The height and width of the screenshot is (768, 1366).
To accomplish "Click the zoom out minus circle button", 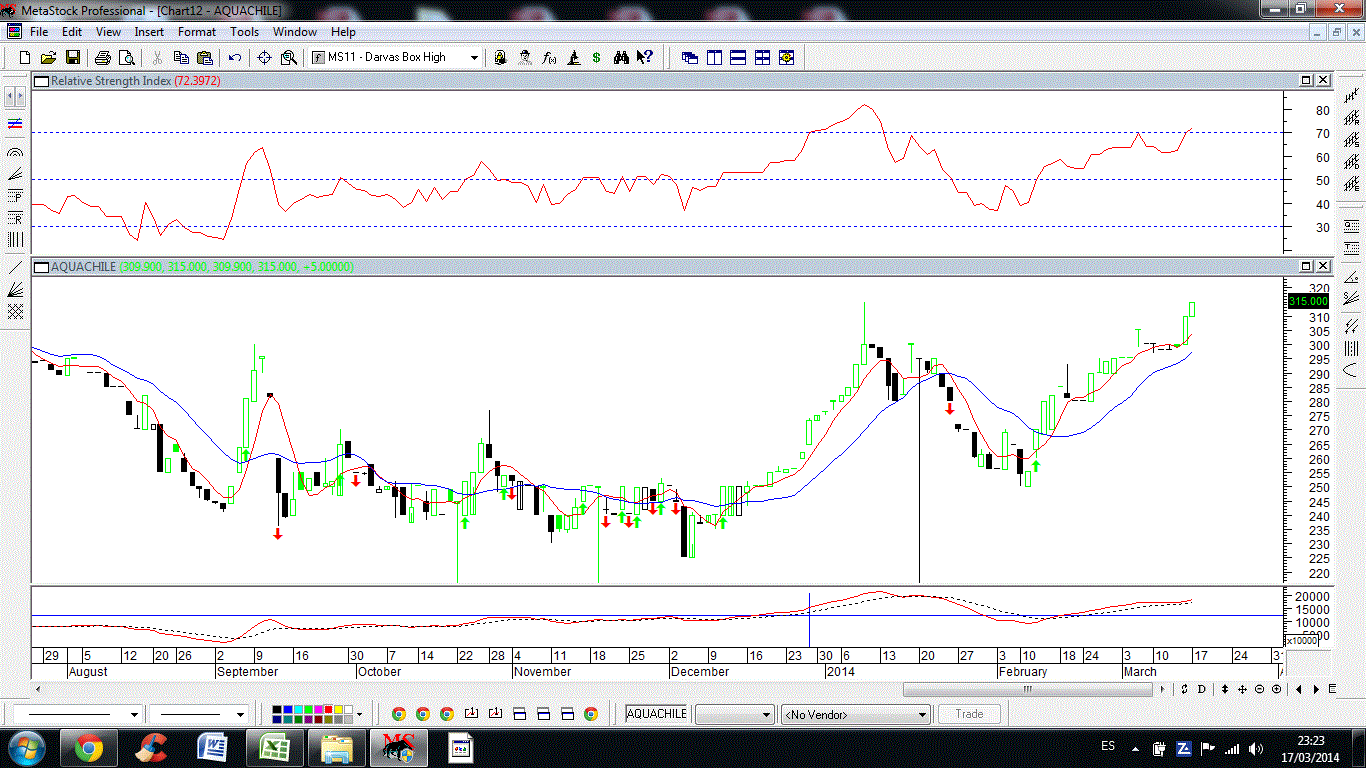I will click(x=1260, y=689).
